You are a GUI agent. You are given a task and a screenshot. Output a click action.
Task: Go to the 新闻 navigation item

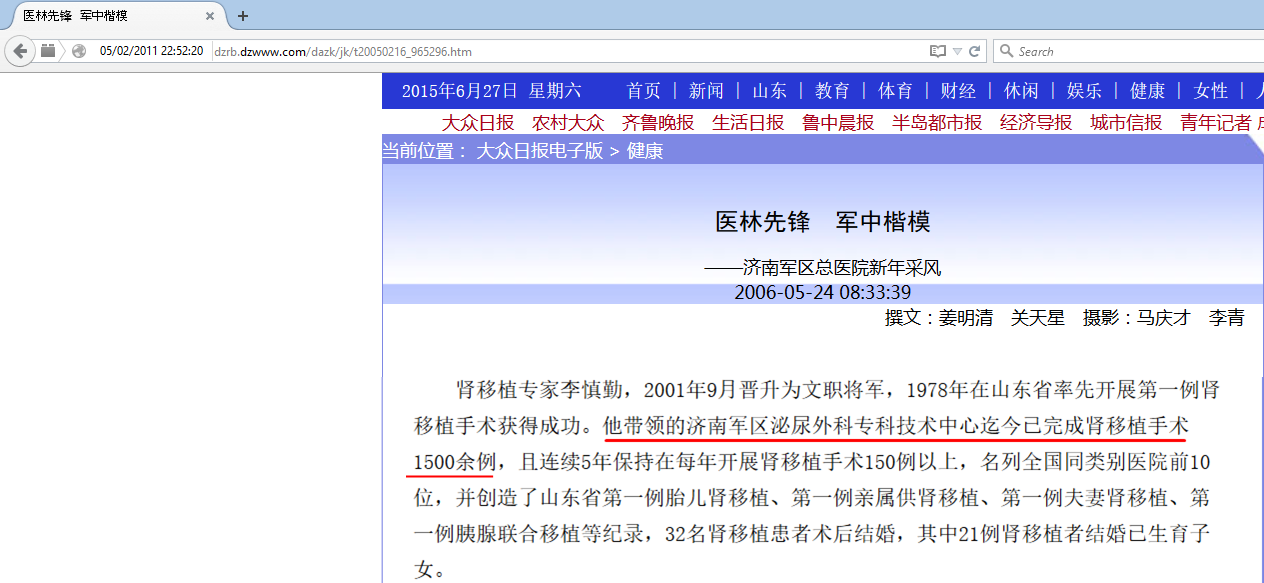[x=706, y=91]
